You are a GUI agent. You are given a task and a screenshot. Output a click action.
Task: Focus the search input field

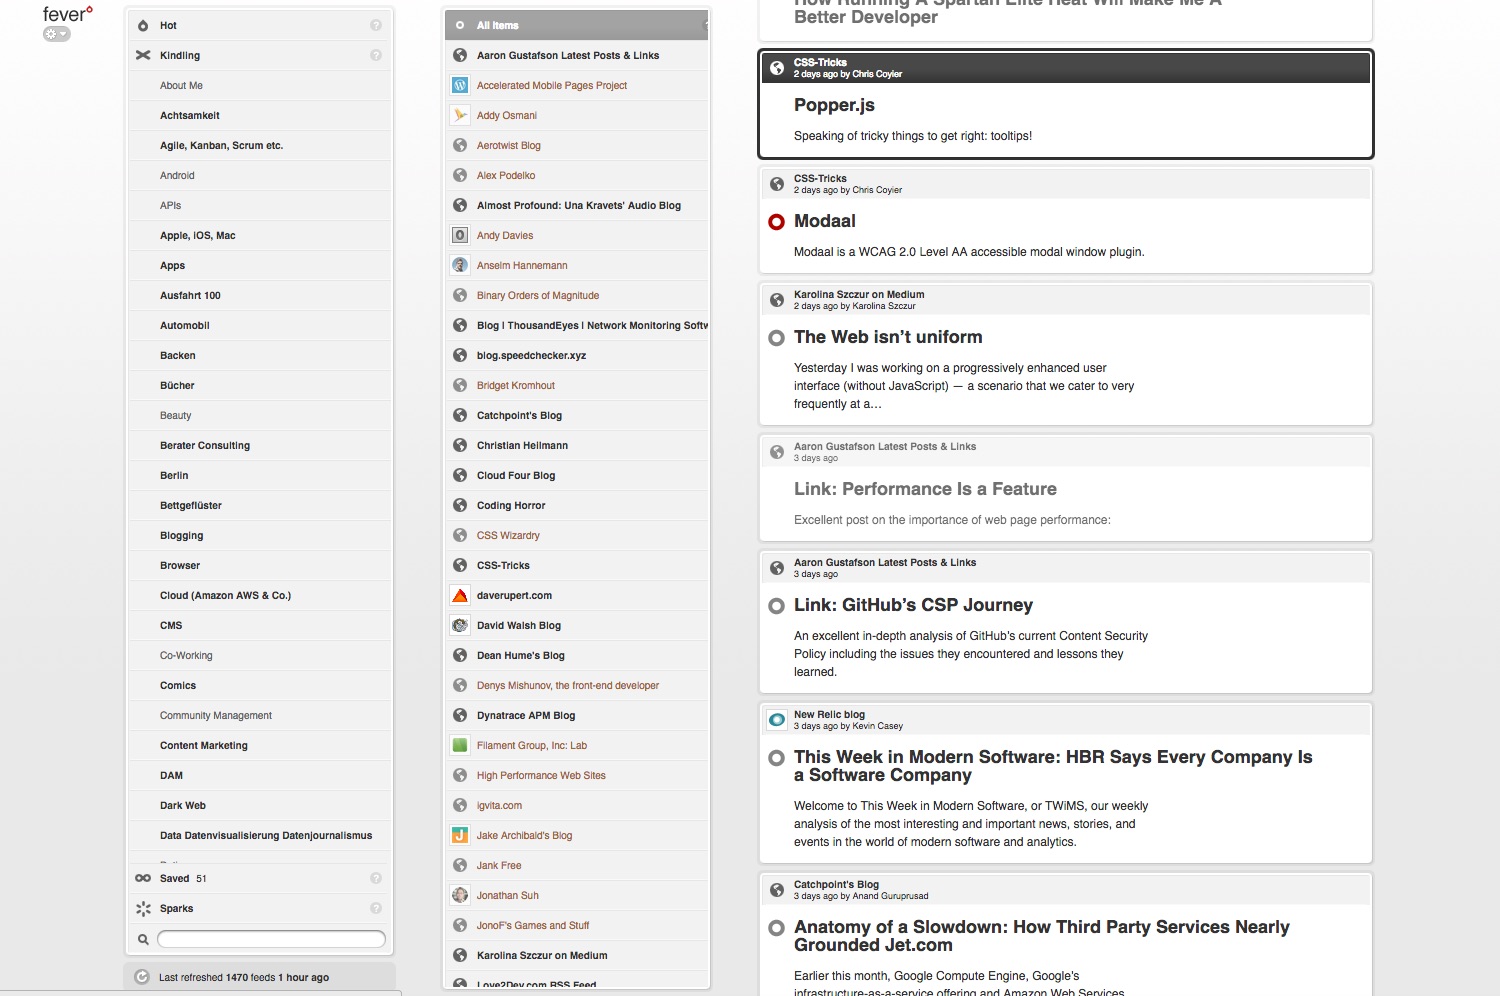(x=271, y=939)
